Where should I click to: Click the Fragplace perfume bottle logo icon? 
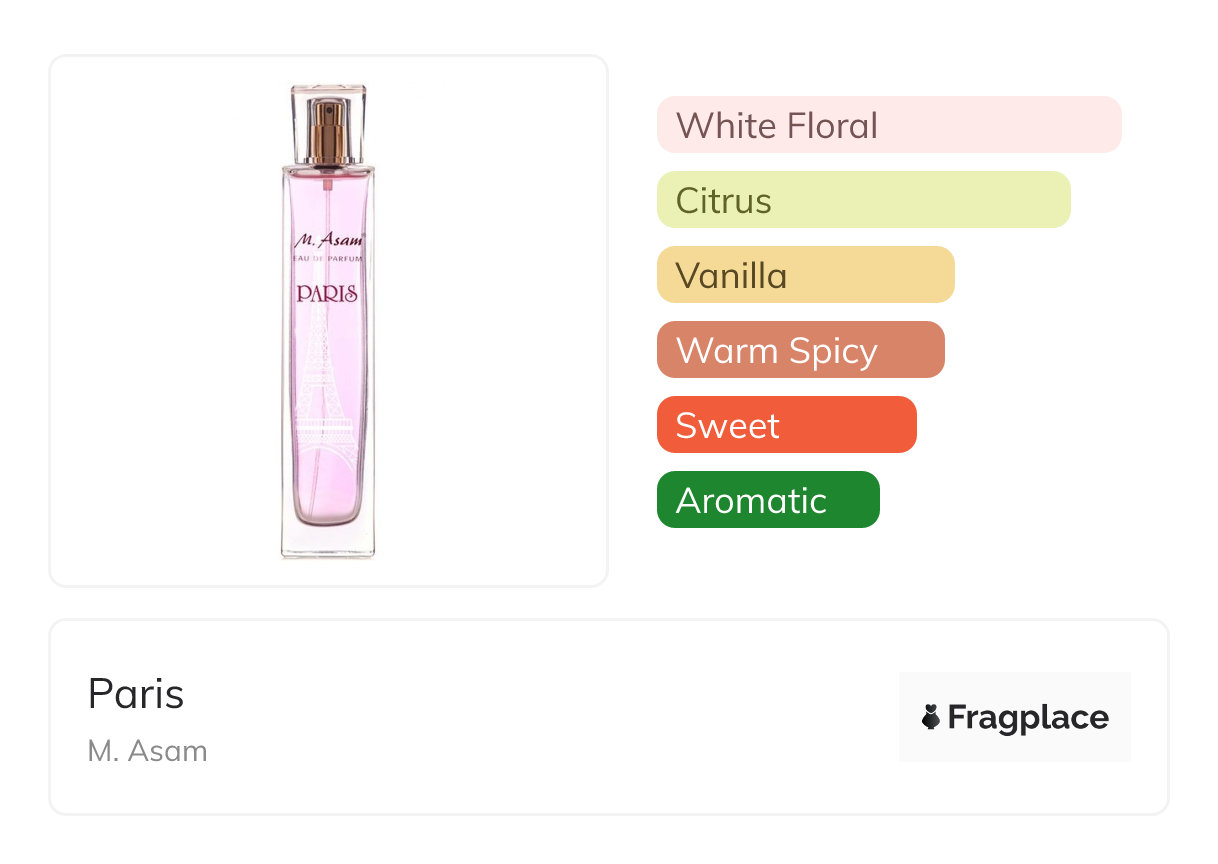(x=931, y=717)
